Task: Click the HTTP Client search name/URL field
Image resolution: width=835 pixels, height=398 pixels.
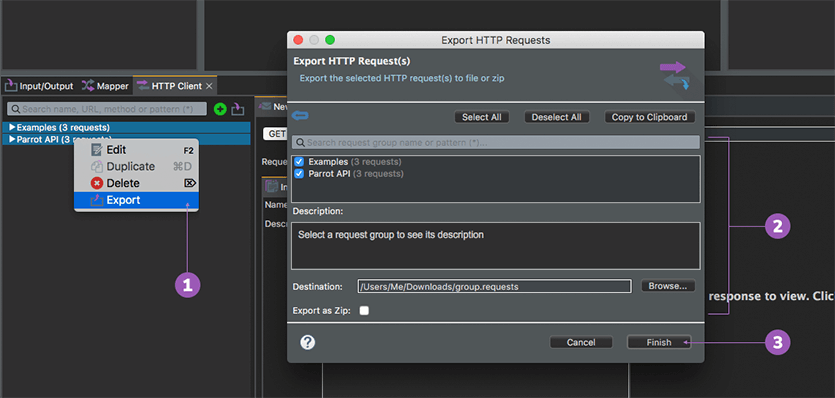Action: click(107, 109)
